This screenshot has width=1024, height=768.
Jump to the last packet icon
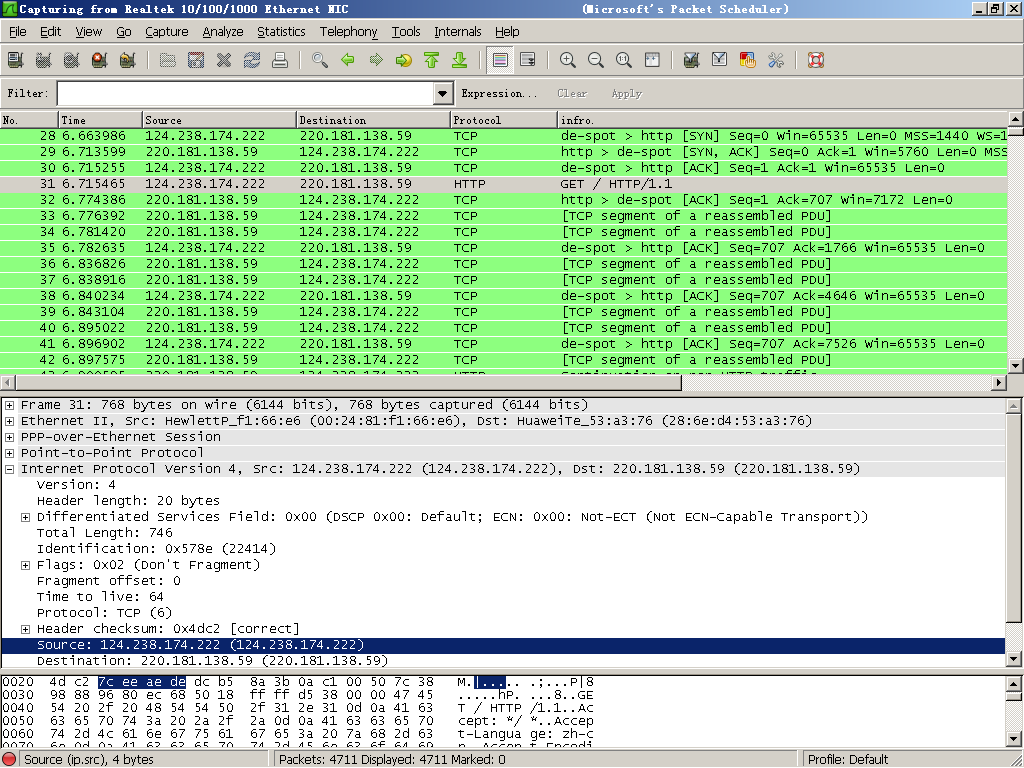tap(460, 60)
